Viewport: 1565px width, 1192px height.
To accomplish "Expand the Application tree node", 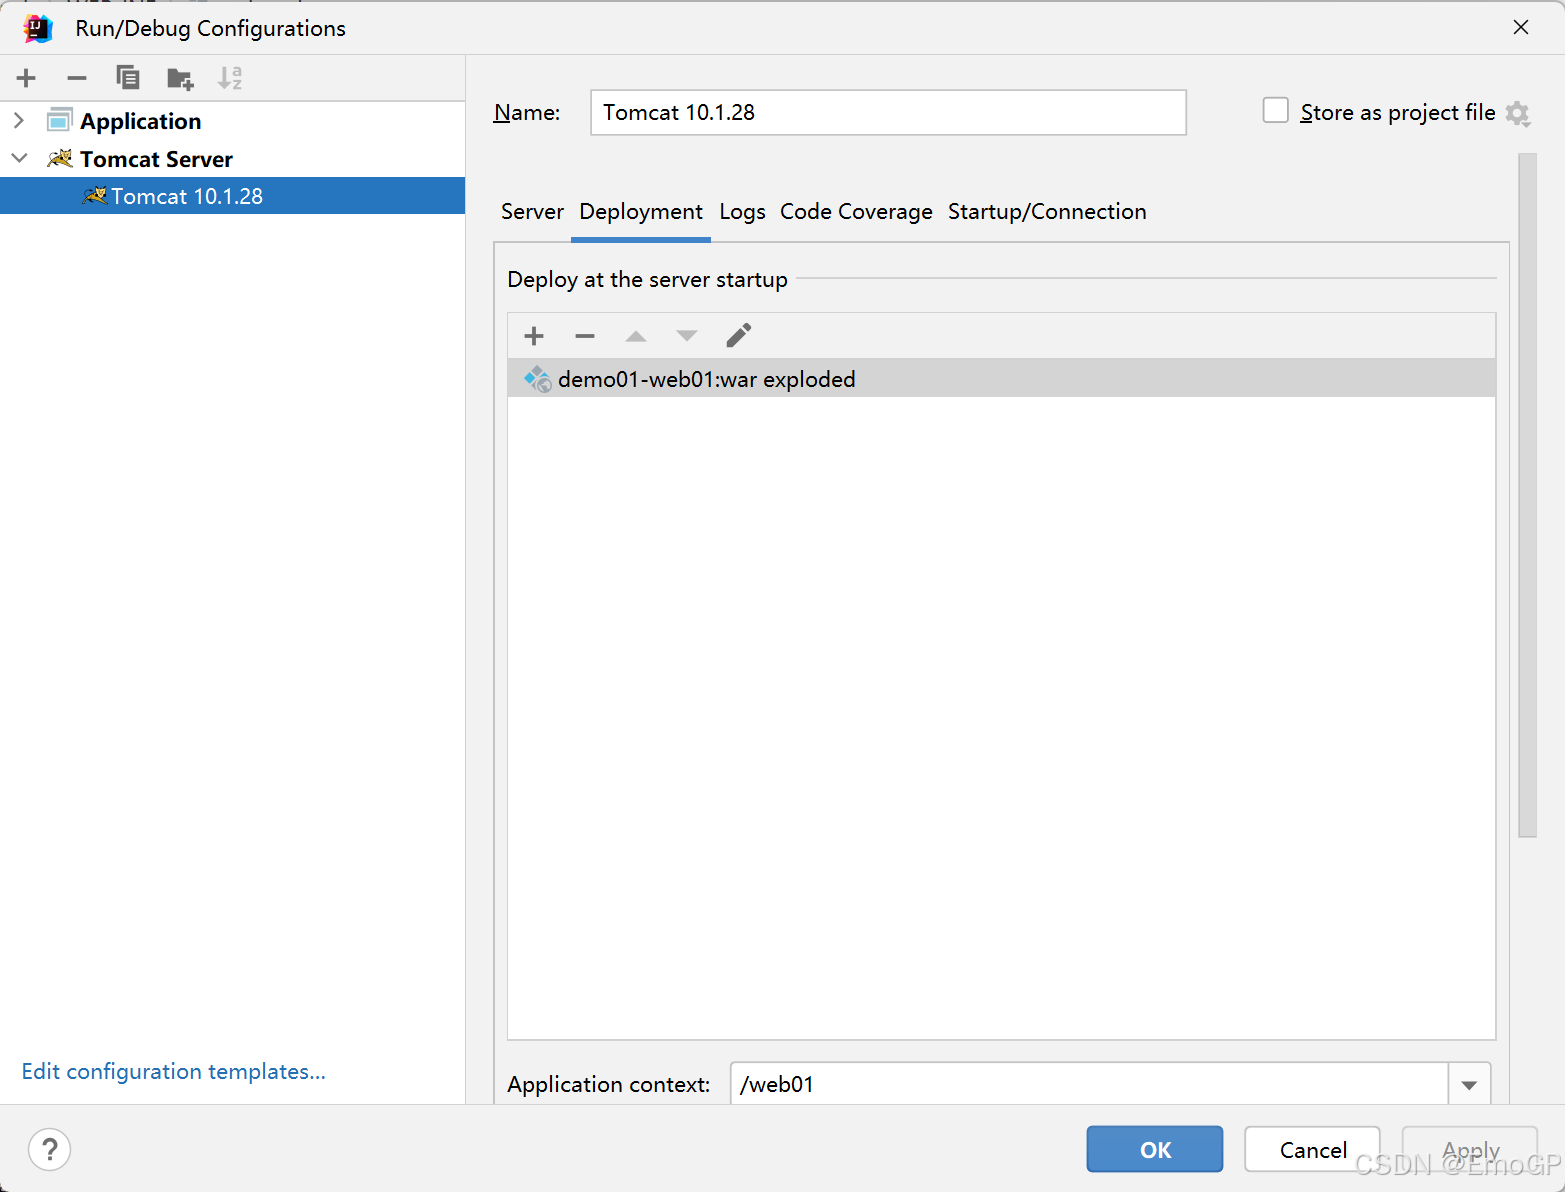I will click(x=19, y=120).
